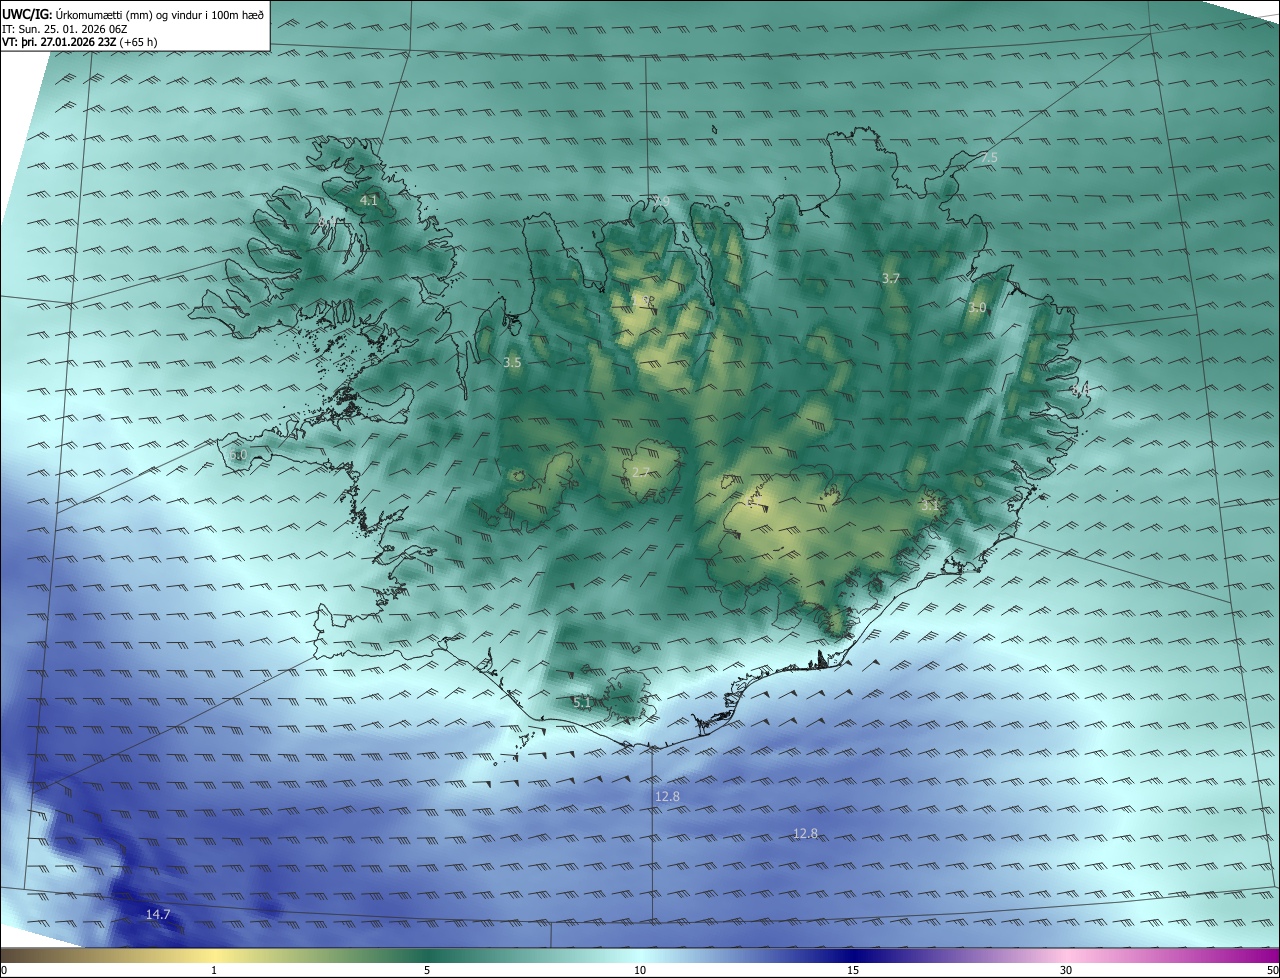This screenshot has width=1280, height=978.
Task: Click the 6.0 value label on the western peninsula
Action: (x=237, y=455)
